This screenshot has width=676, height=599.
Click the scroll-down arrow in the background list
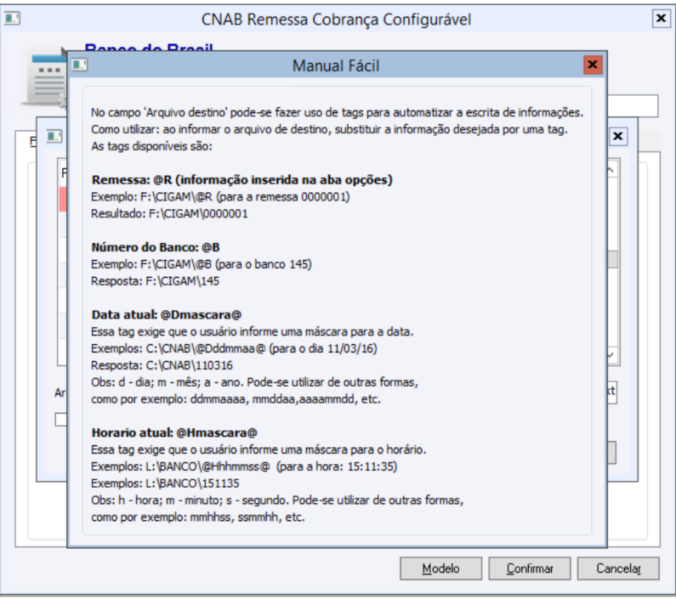(611, 355)
